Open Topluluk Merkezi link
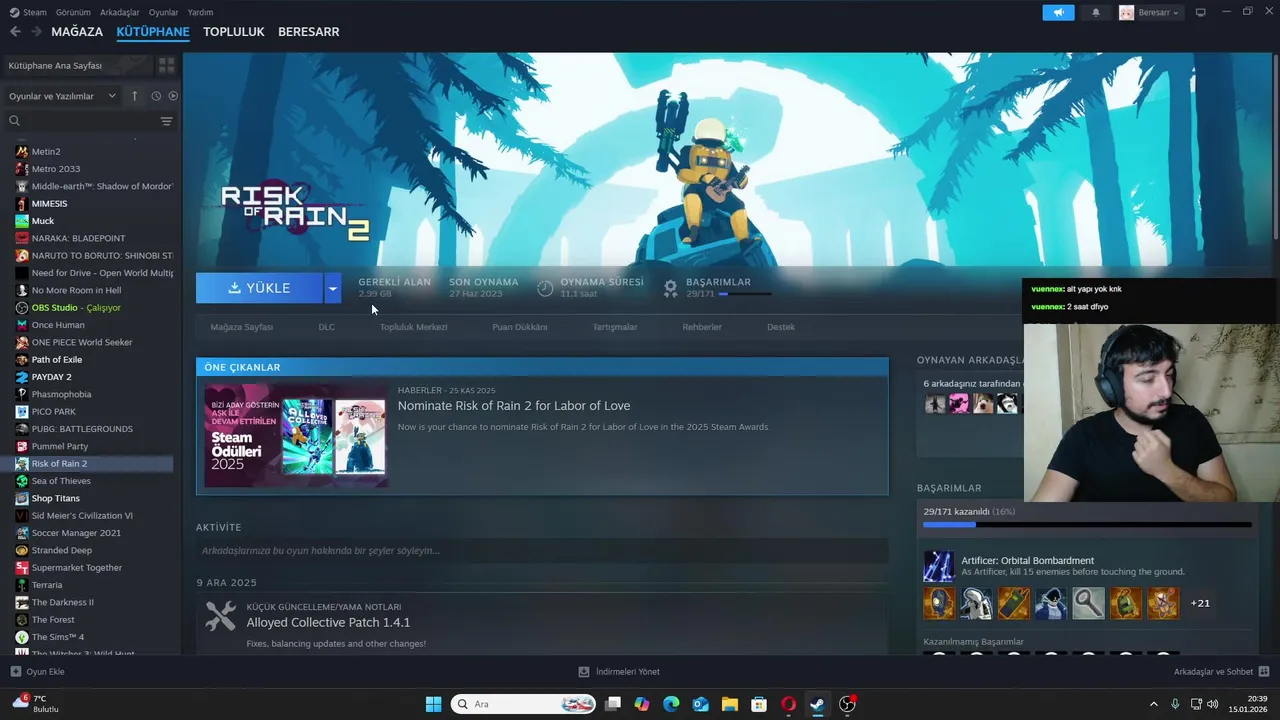 (413, 327)
